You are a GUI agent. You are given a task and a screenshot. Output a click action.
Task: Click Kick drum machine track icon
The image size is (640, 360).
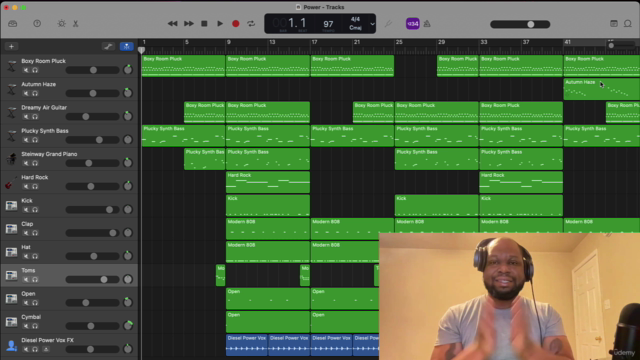(11, 205)
